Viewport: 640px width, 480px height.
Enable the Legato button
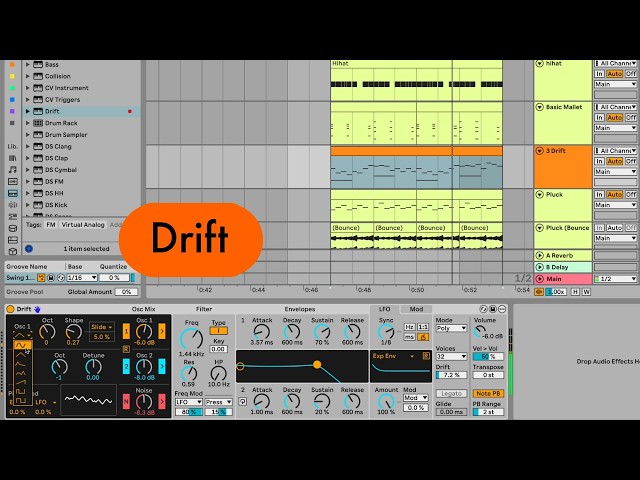(x=451, y=393)
